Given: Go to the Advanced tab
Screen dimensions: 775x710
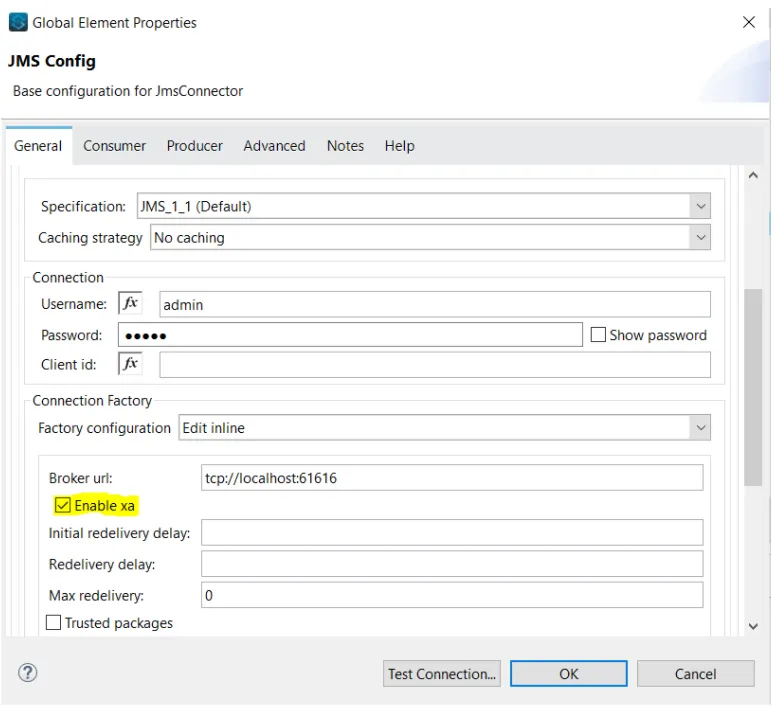Looking at the screenshot, I should 274,146.
